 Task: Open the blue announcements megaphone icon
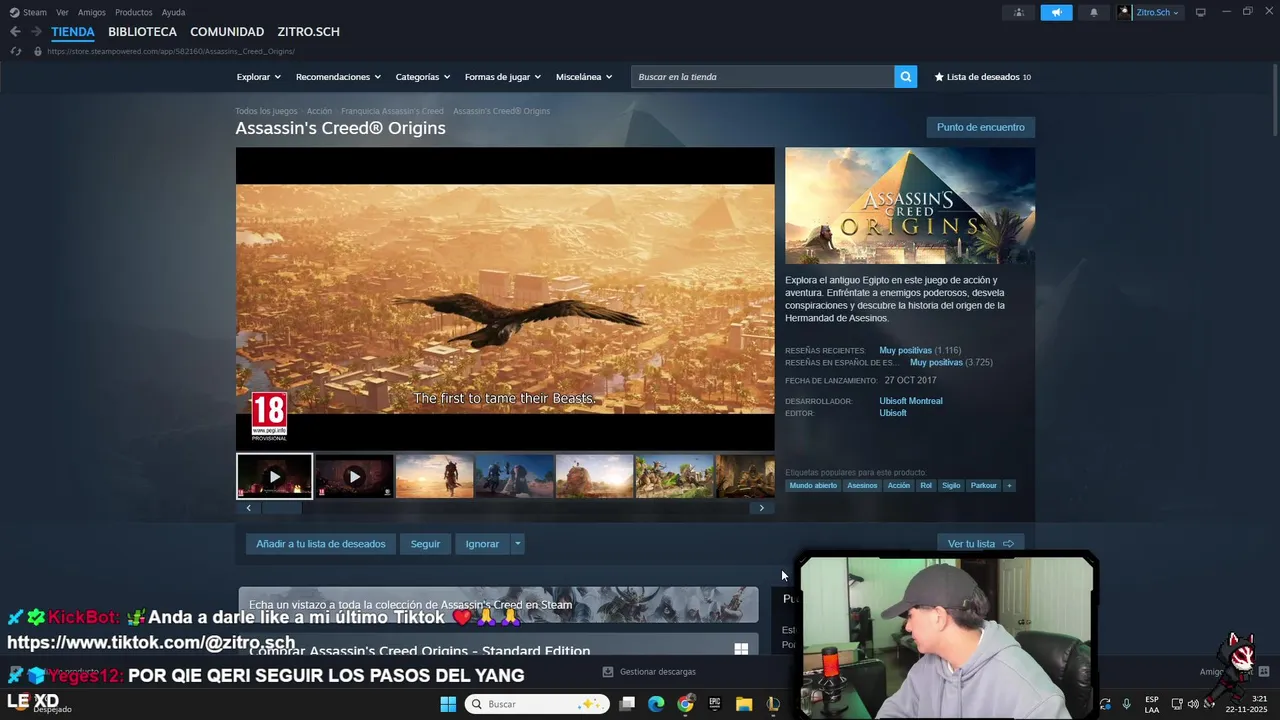(x=1056, y=12)
